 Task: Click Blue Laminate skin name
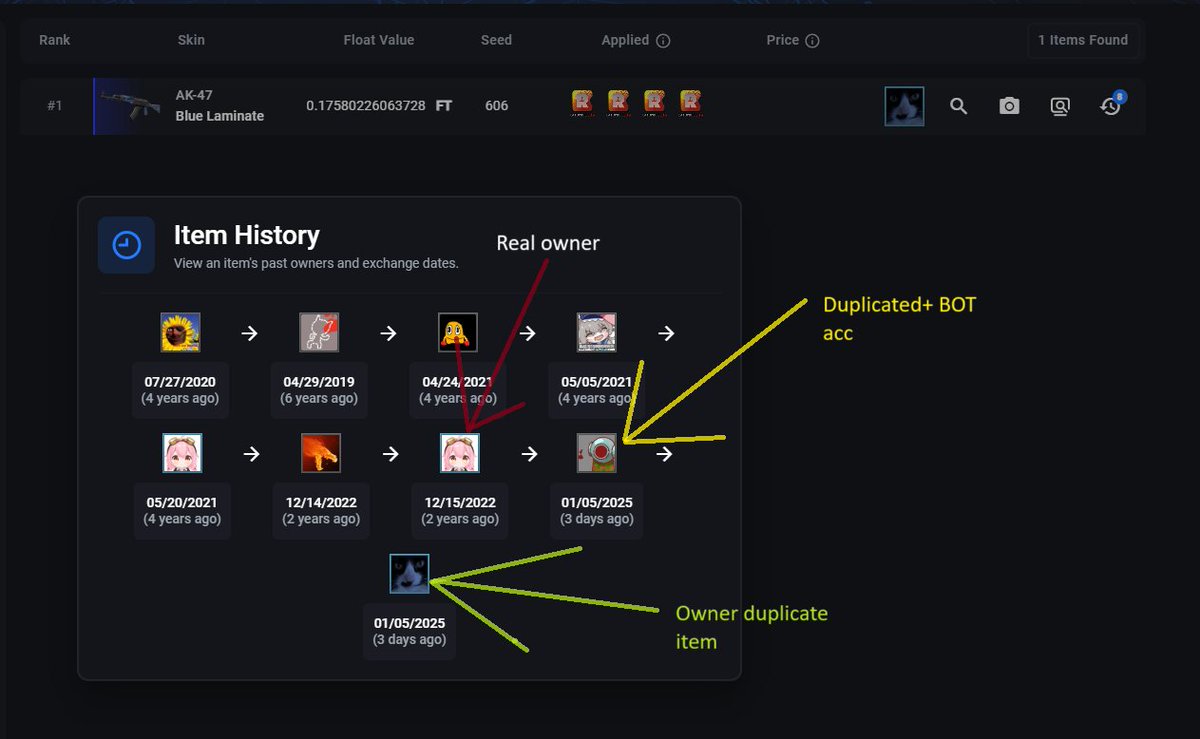pos(220,116)
